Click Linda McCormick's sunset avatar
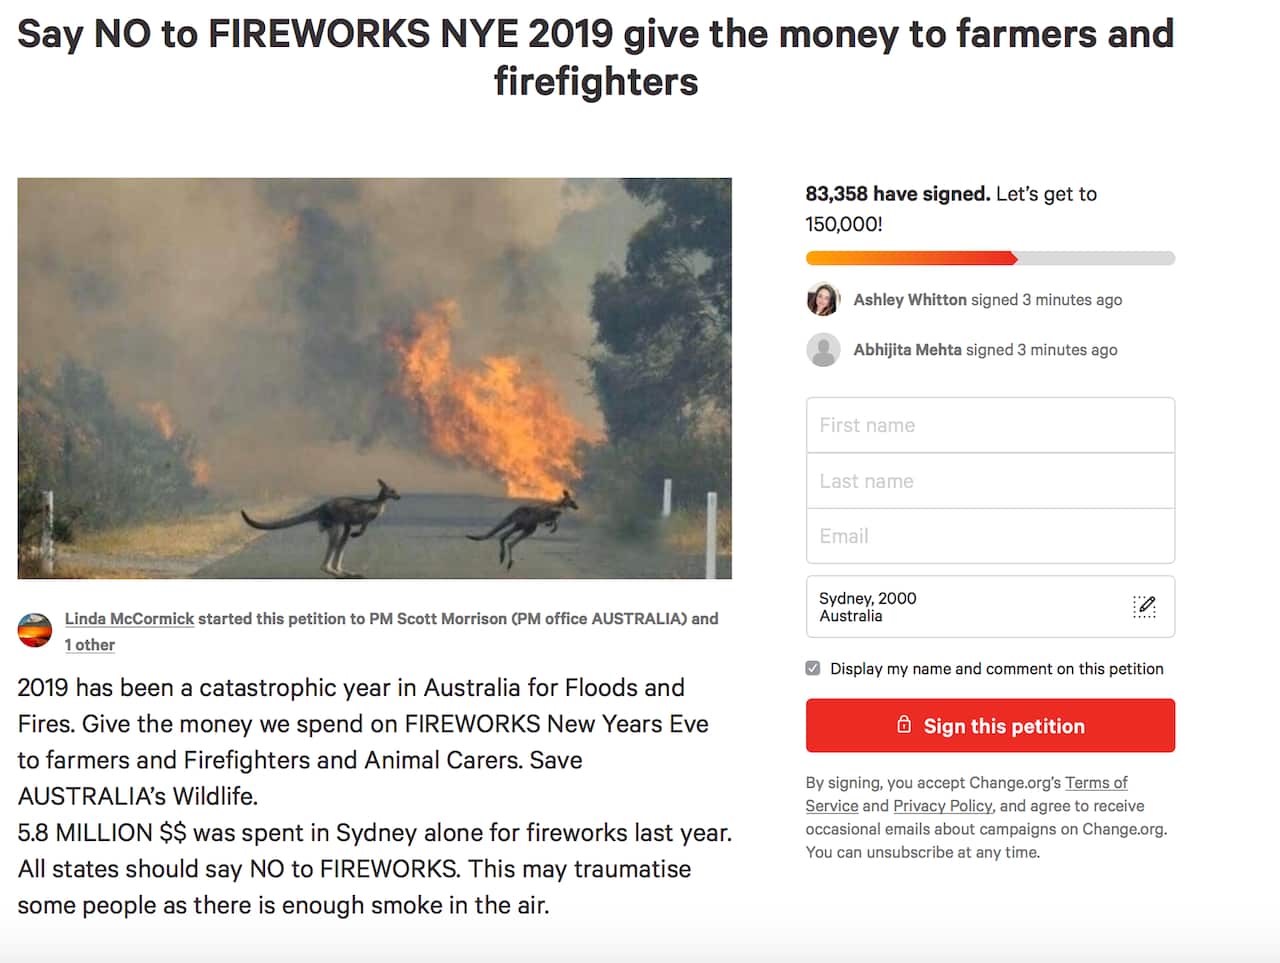The width and height of the screenshot is (1280, 963). tap(35, 630)
